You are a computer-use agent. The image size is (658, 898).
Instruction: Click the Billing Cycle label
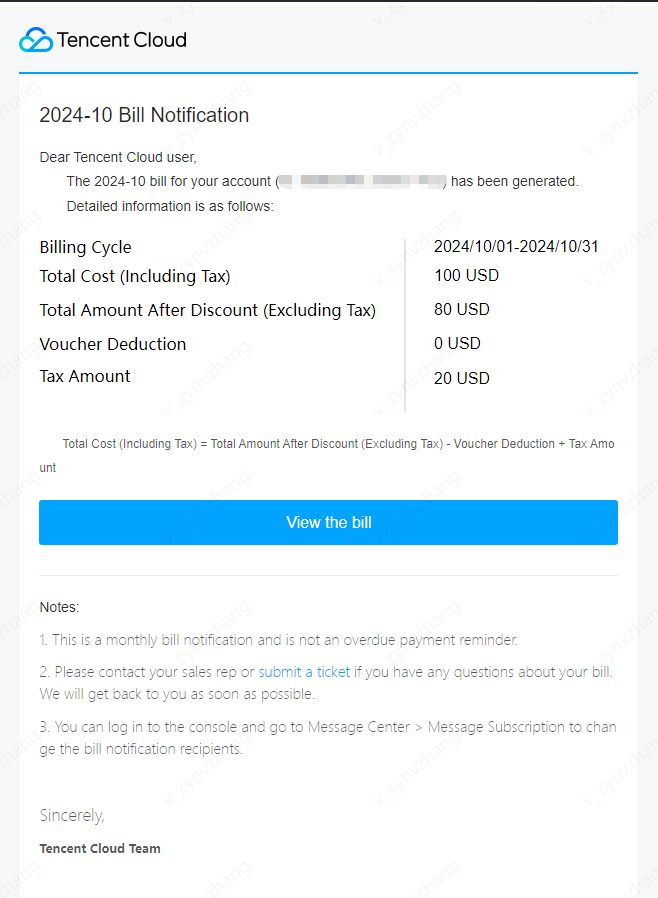85,247
